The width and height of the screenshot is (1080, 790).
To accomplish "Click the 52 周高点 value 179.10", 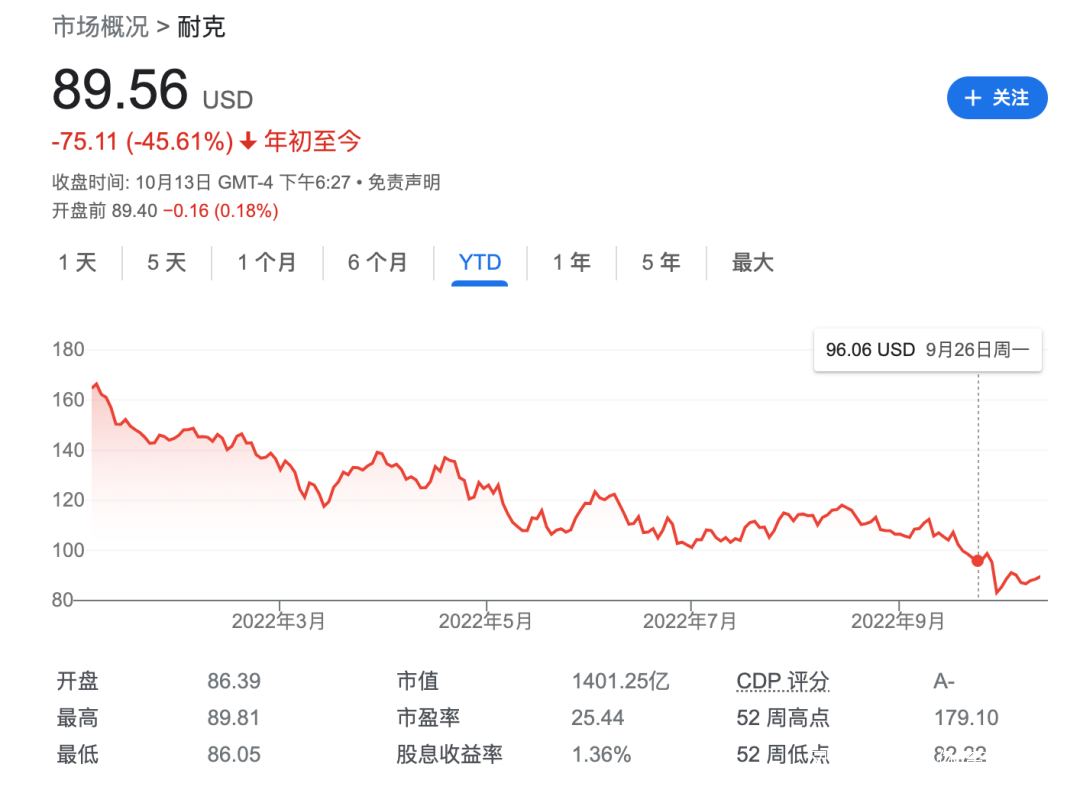I will tap(966, 718).
